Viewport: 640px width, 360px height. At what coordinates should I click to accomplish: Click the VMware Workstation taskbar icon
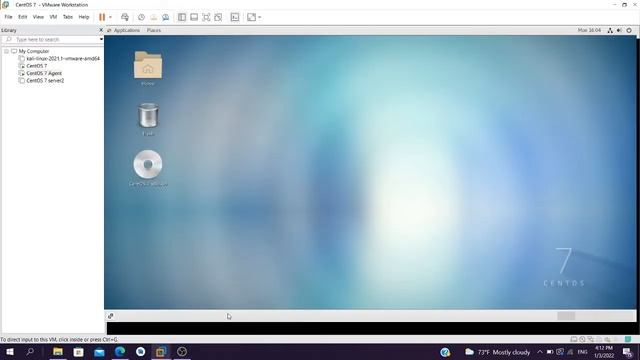[x=161, y=352]
